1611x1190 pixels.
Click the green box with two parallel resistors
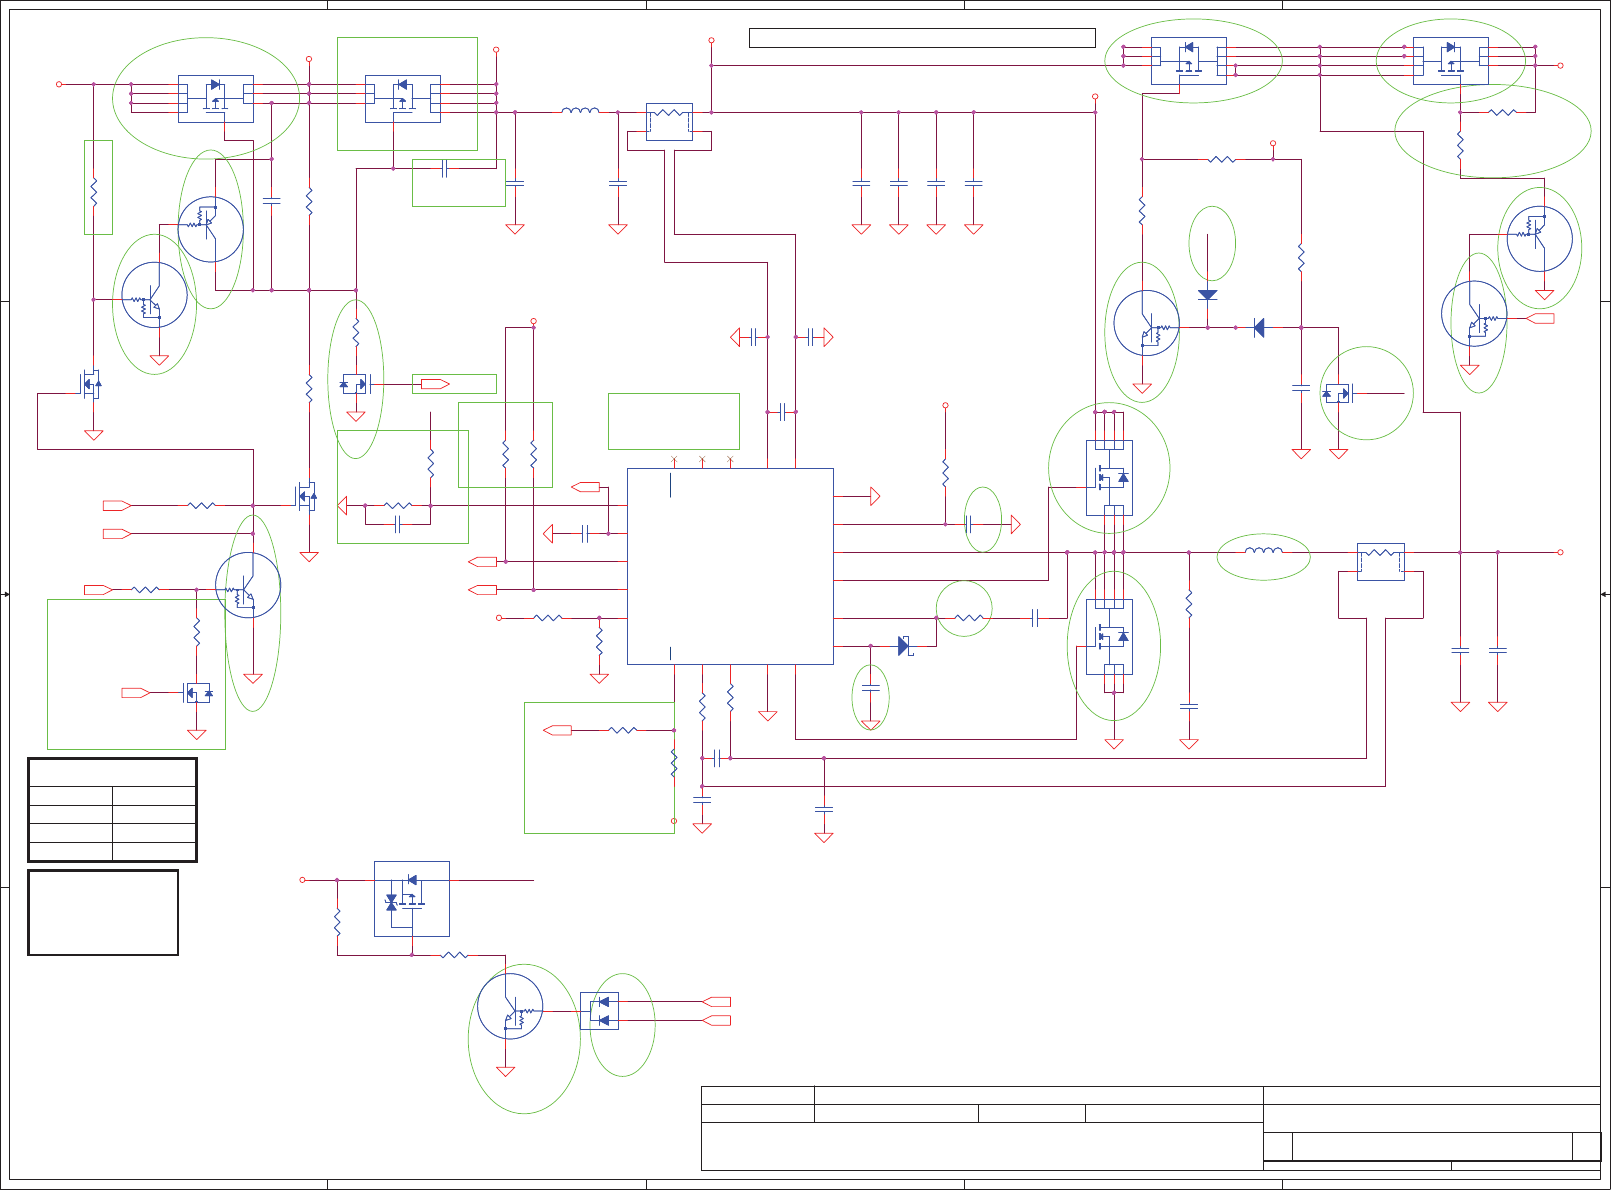[505, 445]
